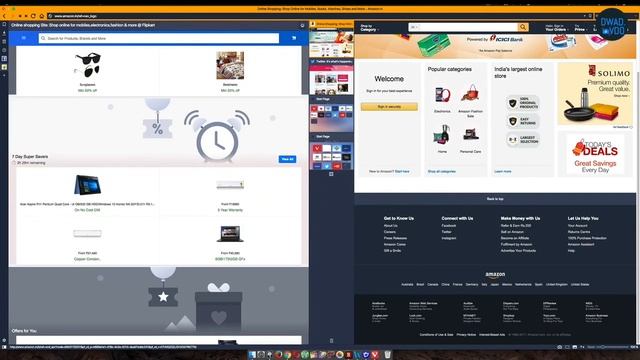Screen dimensions: 640x360
Task: Switch to the Amazon tab thumbnail
Action: tap(331, 40)
